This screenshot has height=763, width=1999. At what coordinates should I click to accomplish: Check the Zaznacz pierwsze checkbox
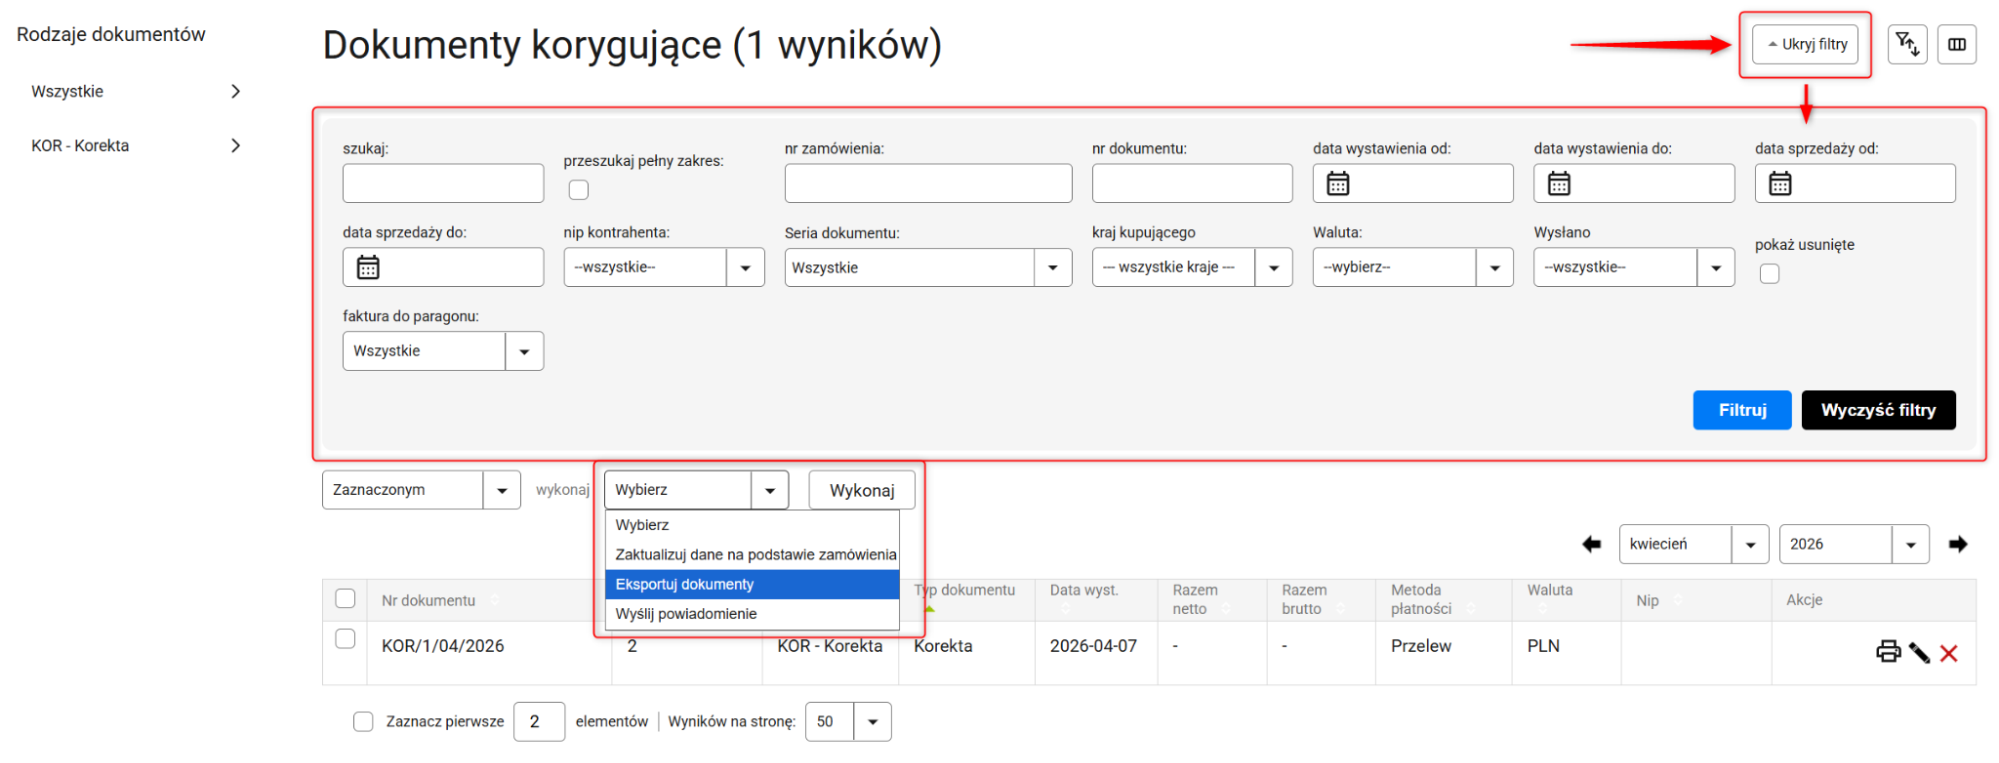(x=363, y=721)
